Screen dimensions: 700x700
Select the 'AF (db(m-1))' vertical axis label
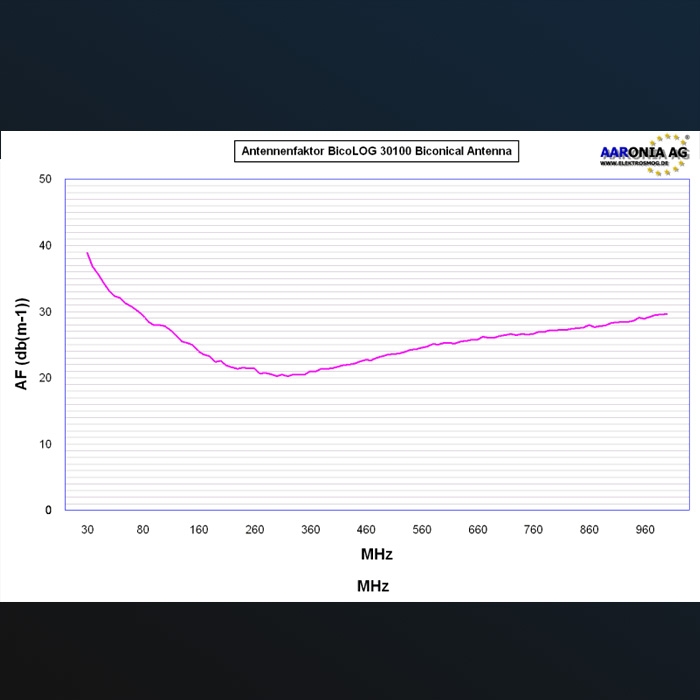coord(22,344)
